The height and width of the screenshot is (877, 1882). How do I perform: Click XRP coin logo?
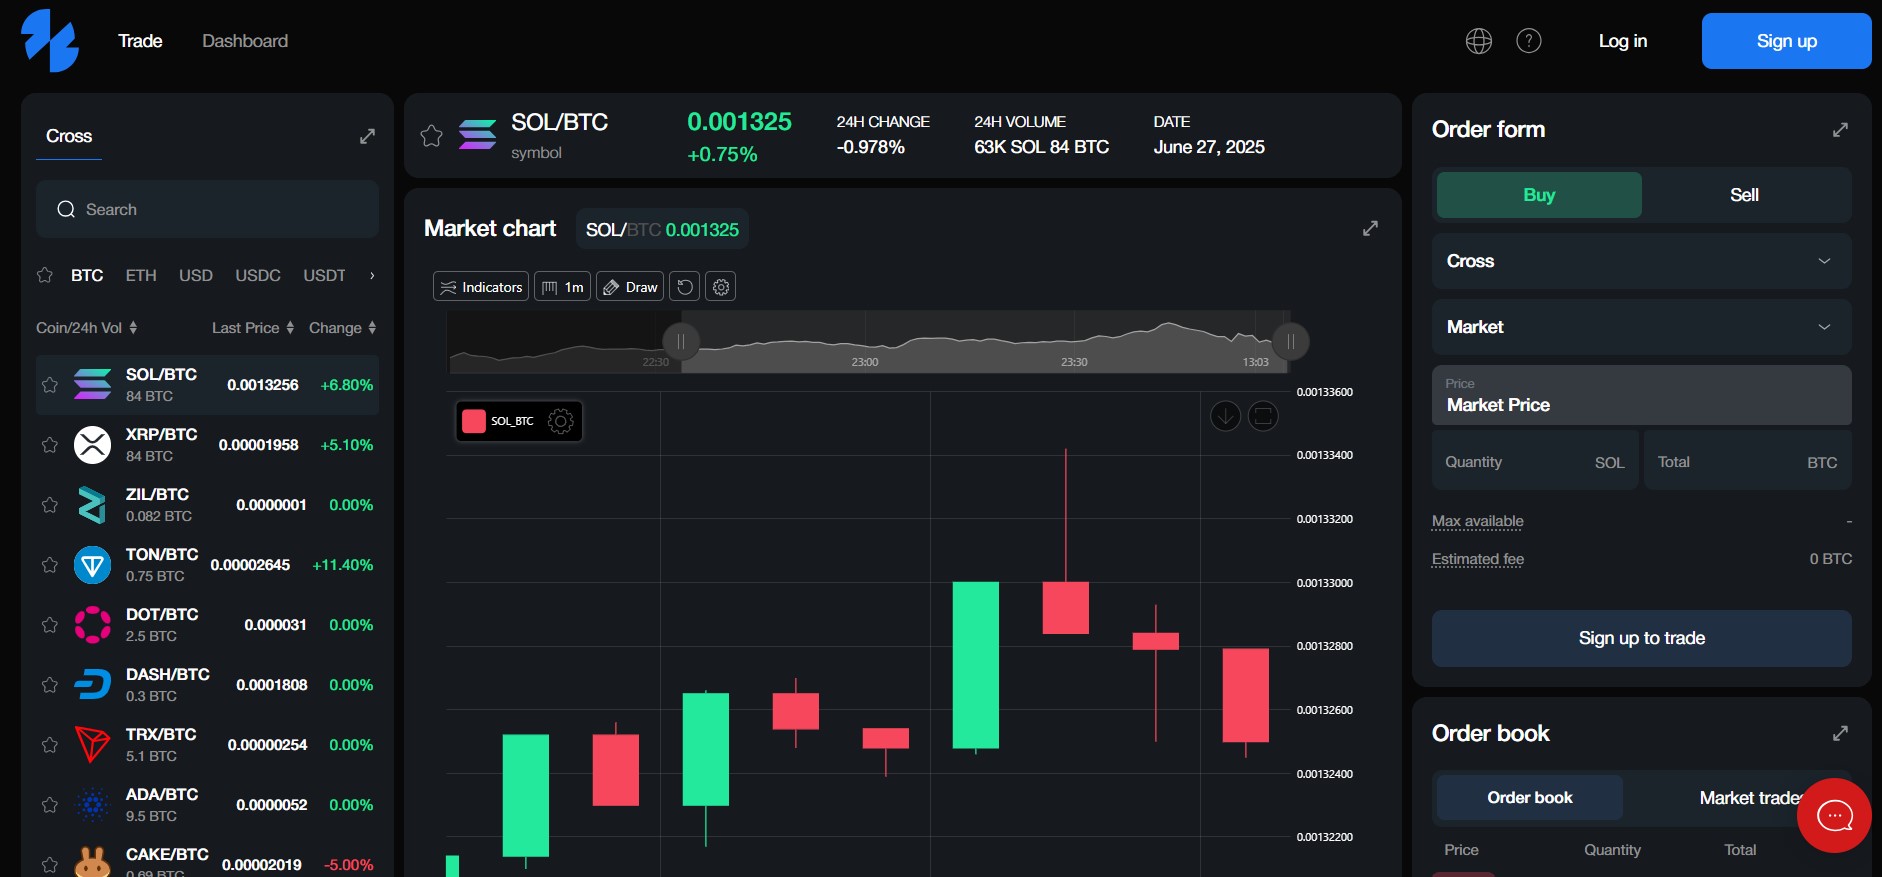(92, 445)
